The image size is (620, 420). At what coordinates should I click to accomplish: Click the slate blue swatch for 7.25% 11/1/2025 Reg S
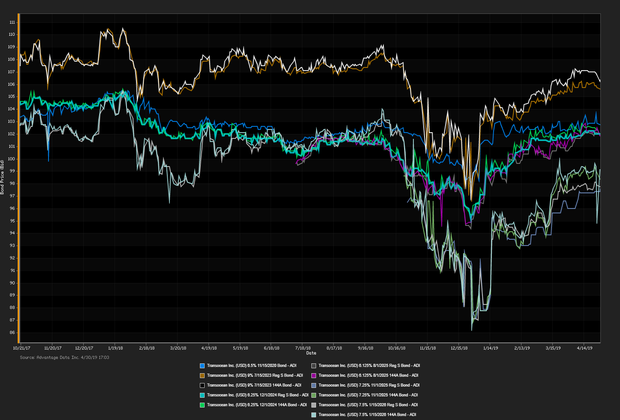314,385
